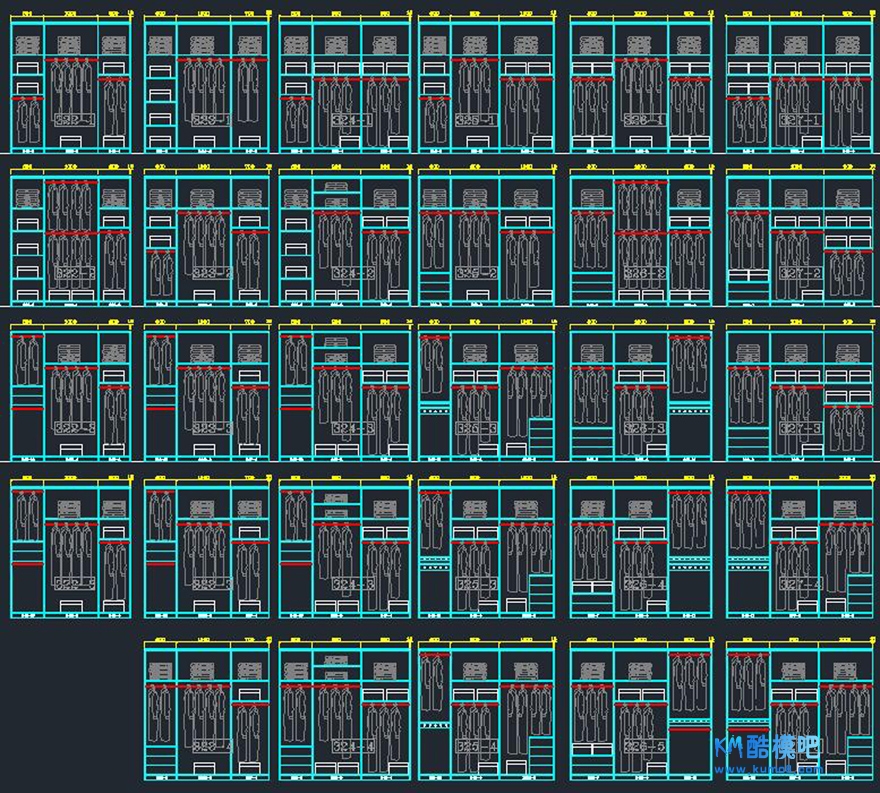
Task: Select the wardrobe layout labeled 322-1
Action: tap(71, 120)
